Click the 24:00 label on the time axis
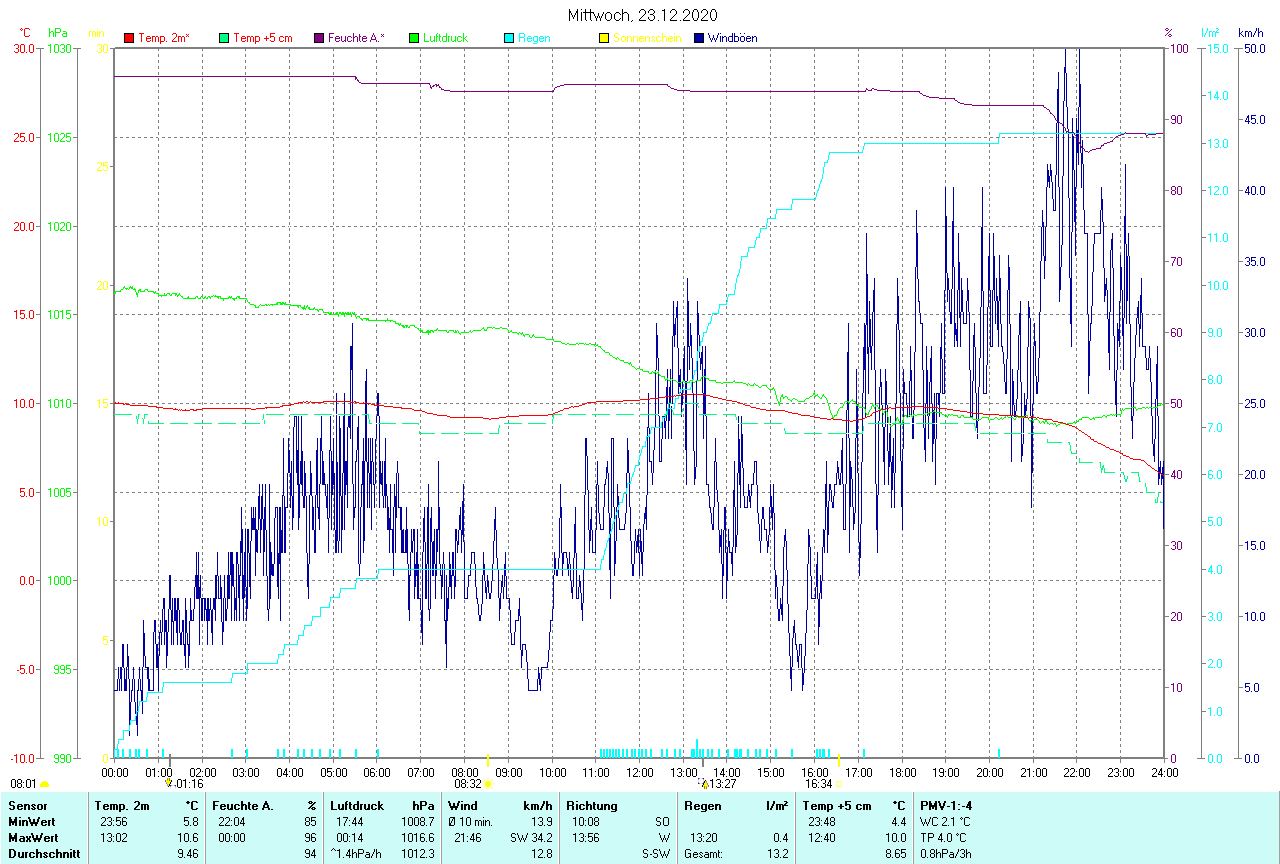 pos(1164,772)
